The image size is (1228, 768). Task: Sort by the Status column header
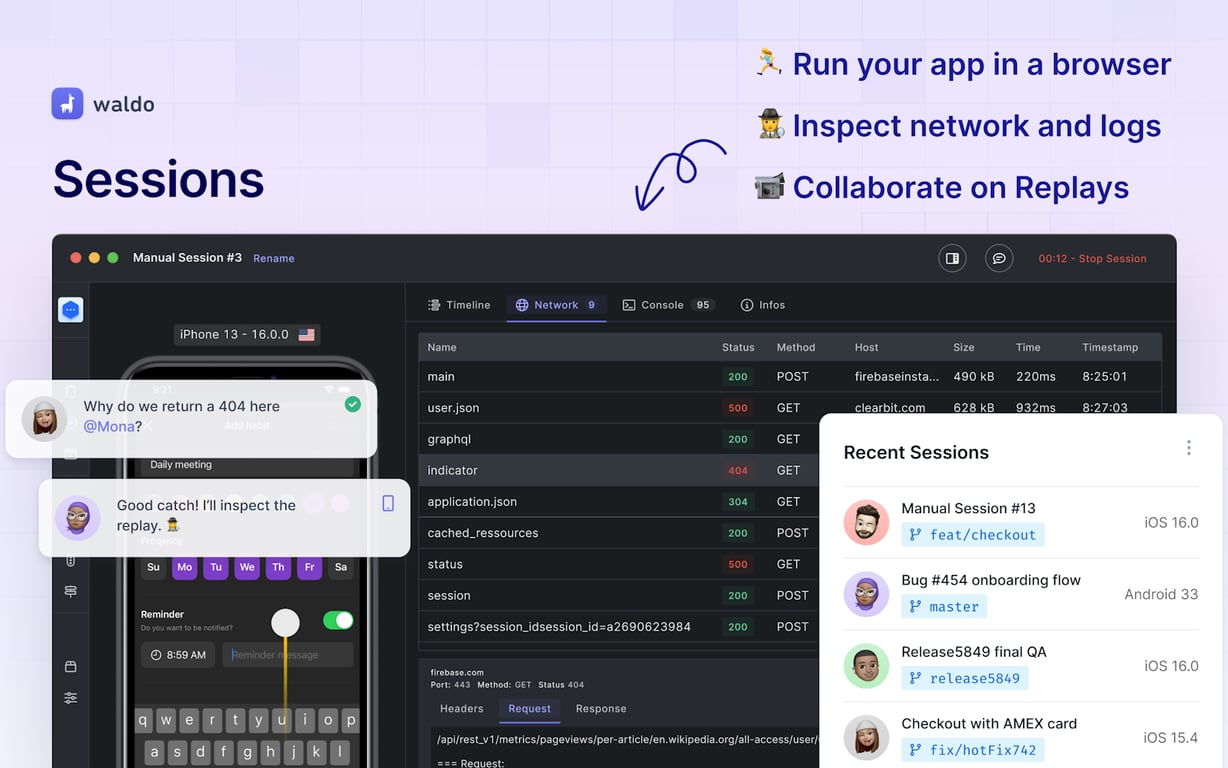[x=738, y=347]
